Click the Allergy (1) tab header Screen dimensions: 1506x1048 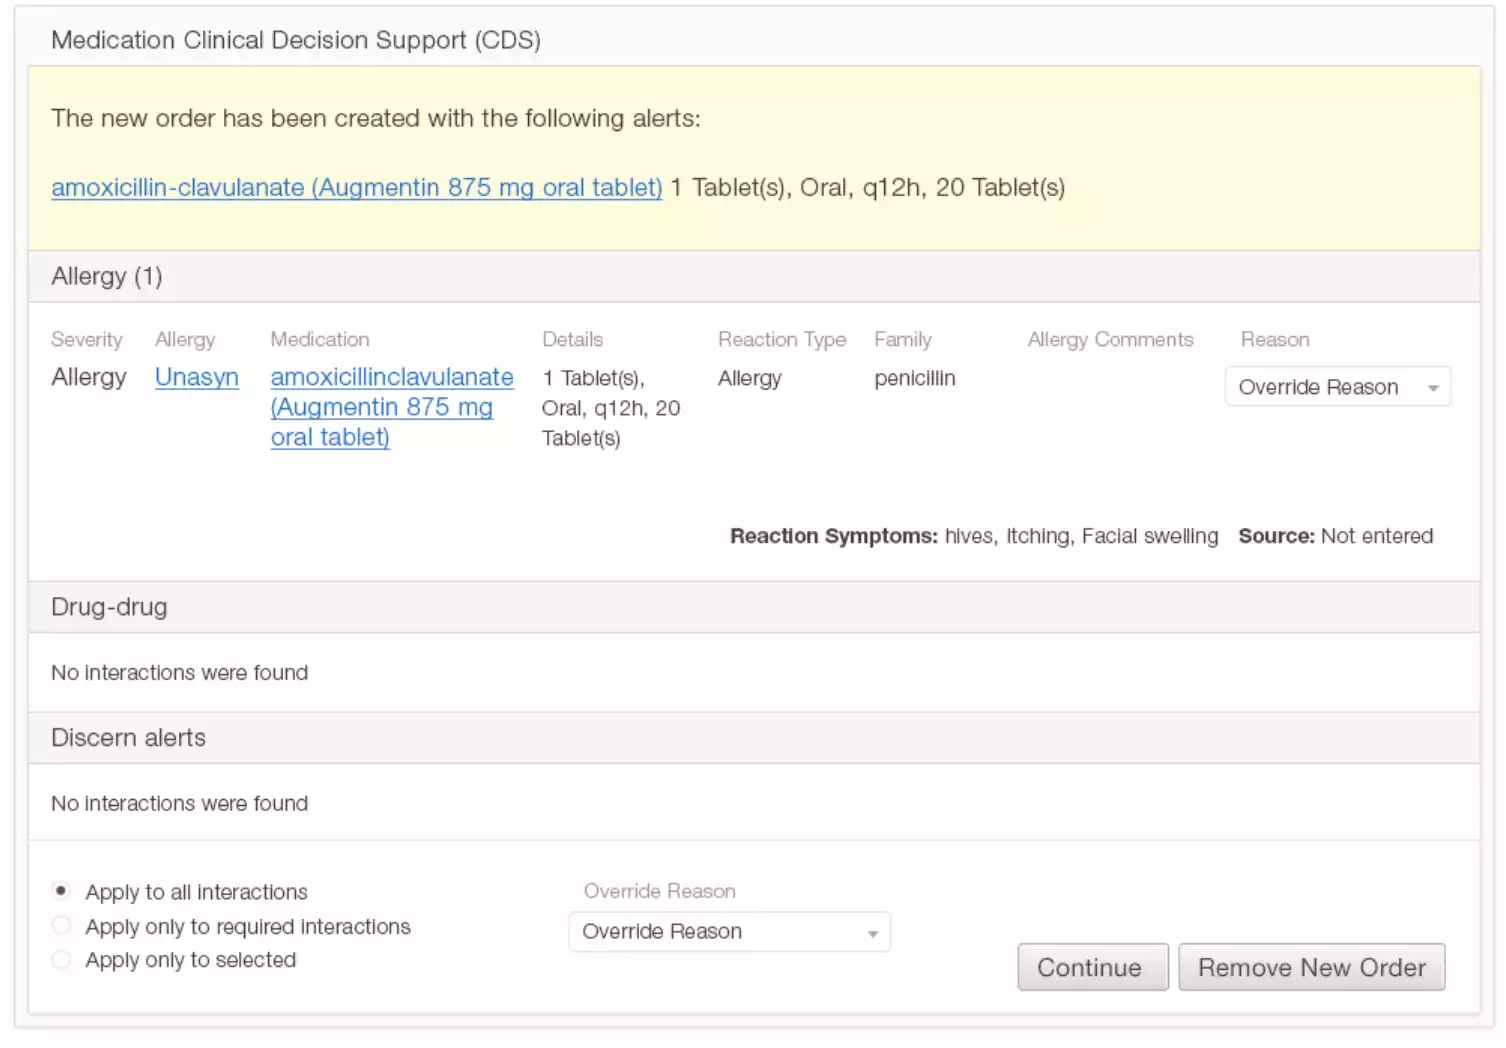[107, 276]
